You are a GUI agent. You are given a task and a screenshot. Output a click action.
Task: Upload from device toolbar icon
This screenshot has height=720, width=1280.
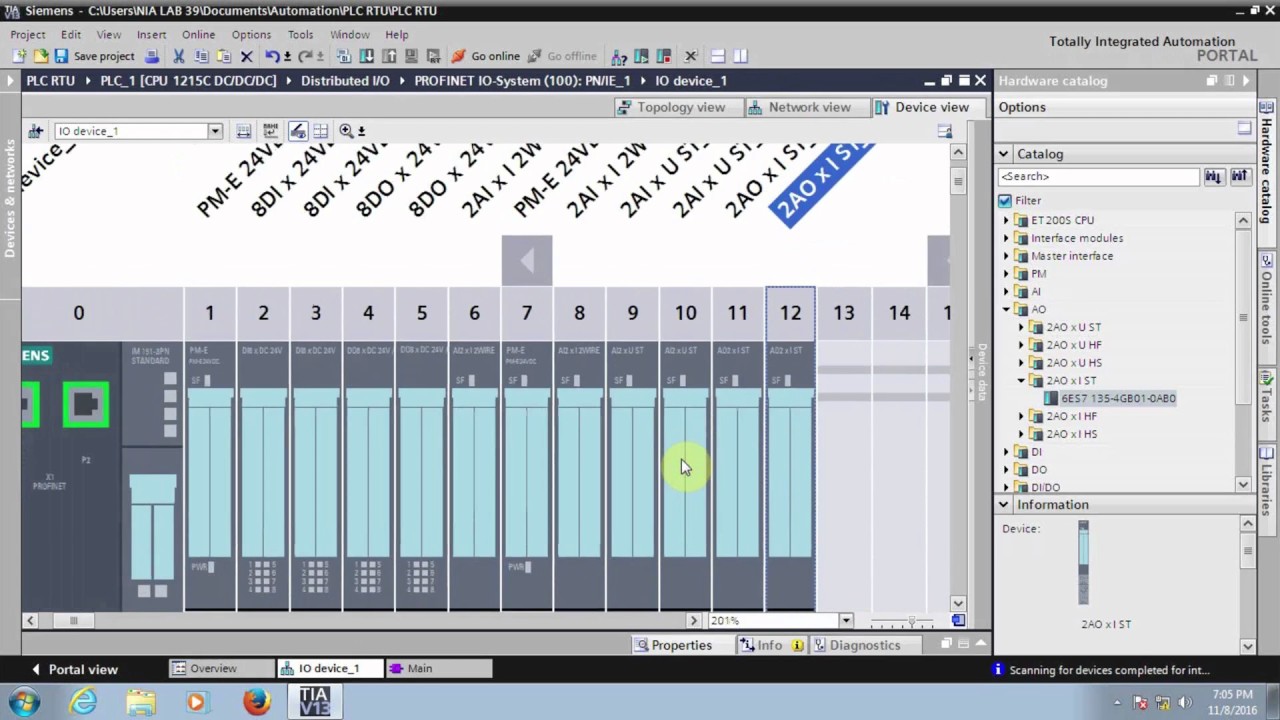(389, 56)
